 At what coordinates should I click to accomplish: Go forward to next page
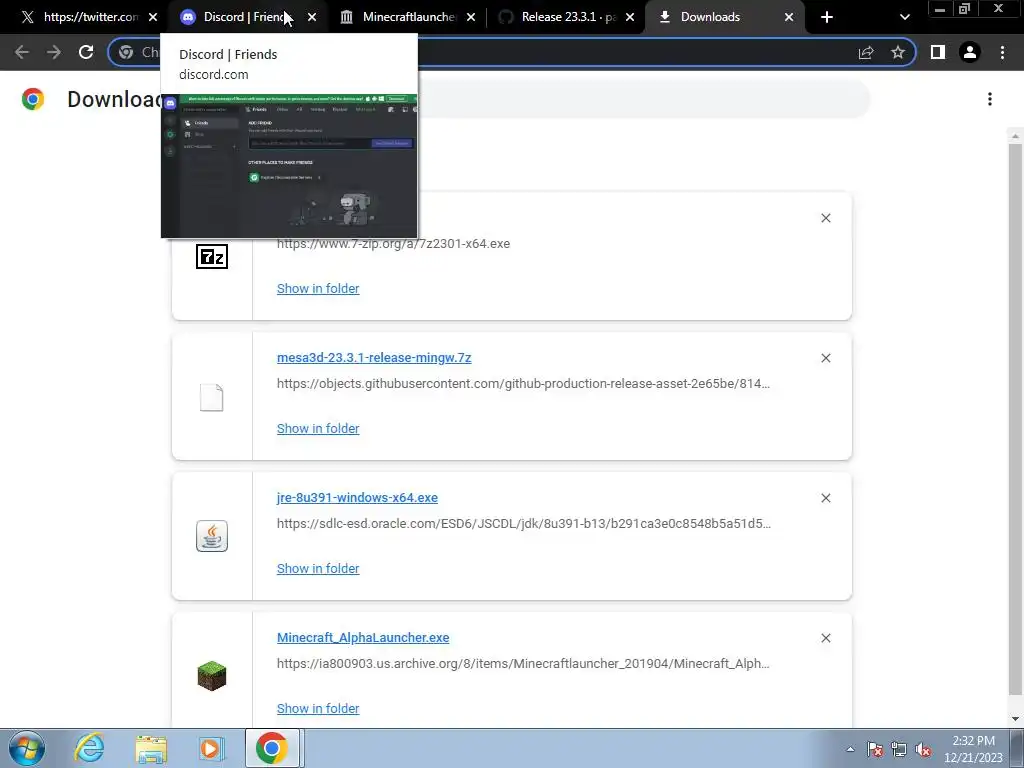54,52
